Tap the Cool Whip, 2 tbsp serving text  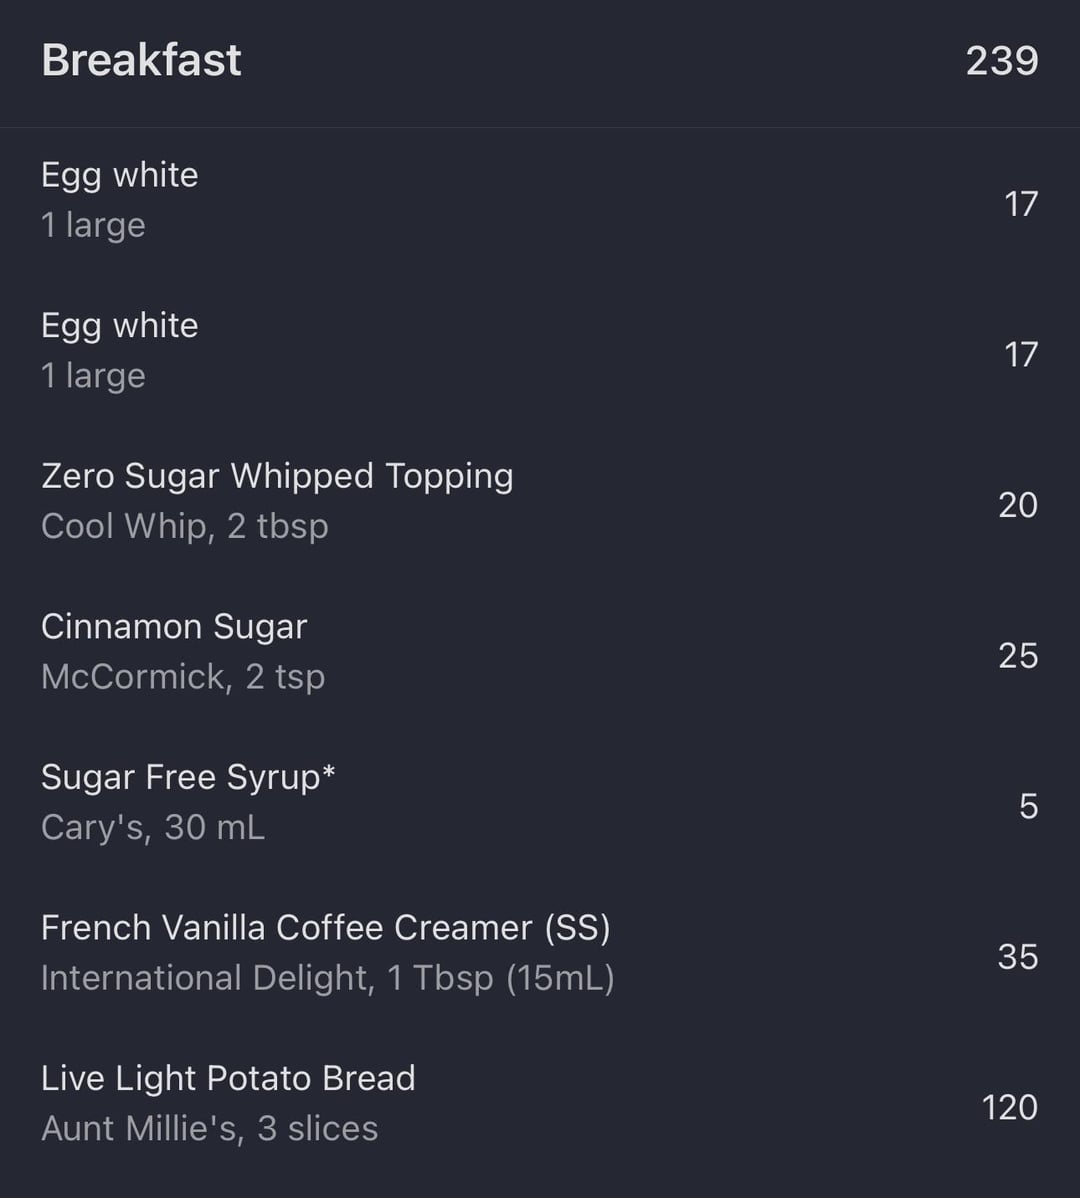click(x=185, y=526)
